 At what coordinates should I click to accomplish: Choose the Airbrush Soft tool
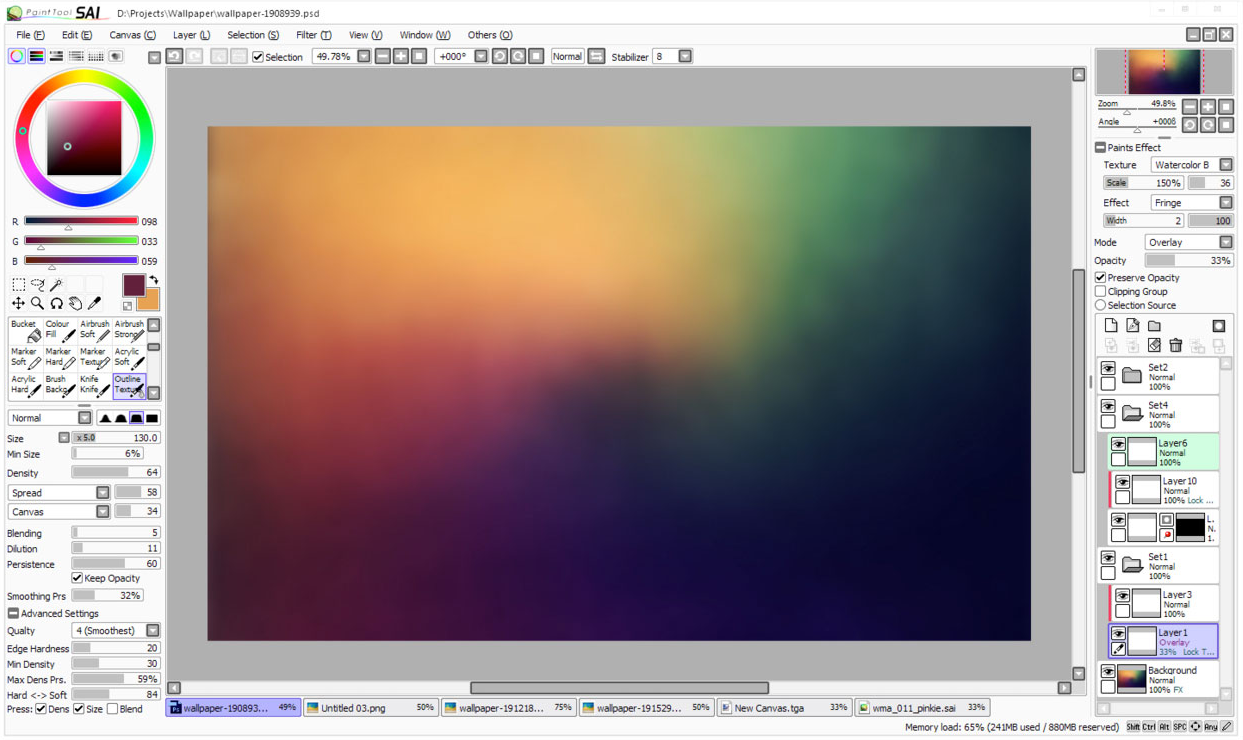pyautogui.click(x=95, y=330)
